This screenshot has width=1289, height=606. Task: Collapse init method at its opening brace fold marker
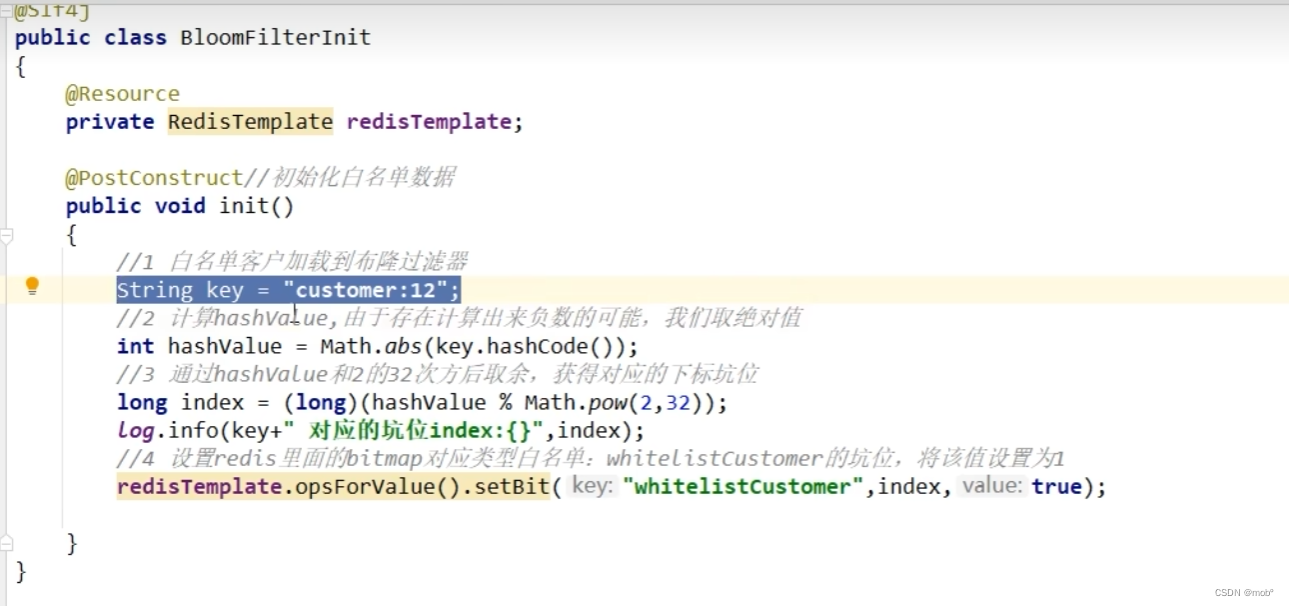[7, 236]
